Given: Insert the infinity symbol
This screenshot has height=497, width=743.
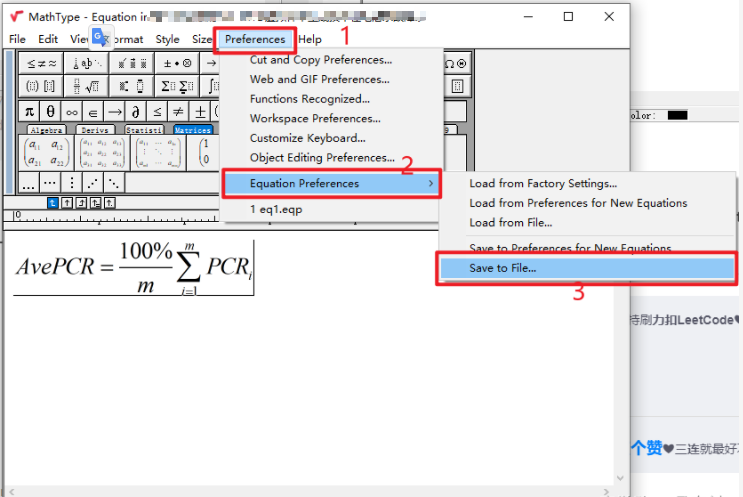Looking at the screenshot, I should [72, 112].
